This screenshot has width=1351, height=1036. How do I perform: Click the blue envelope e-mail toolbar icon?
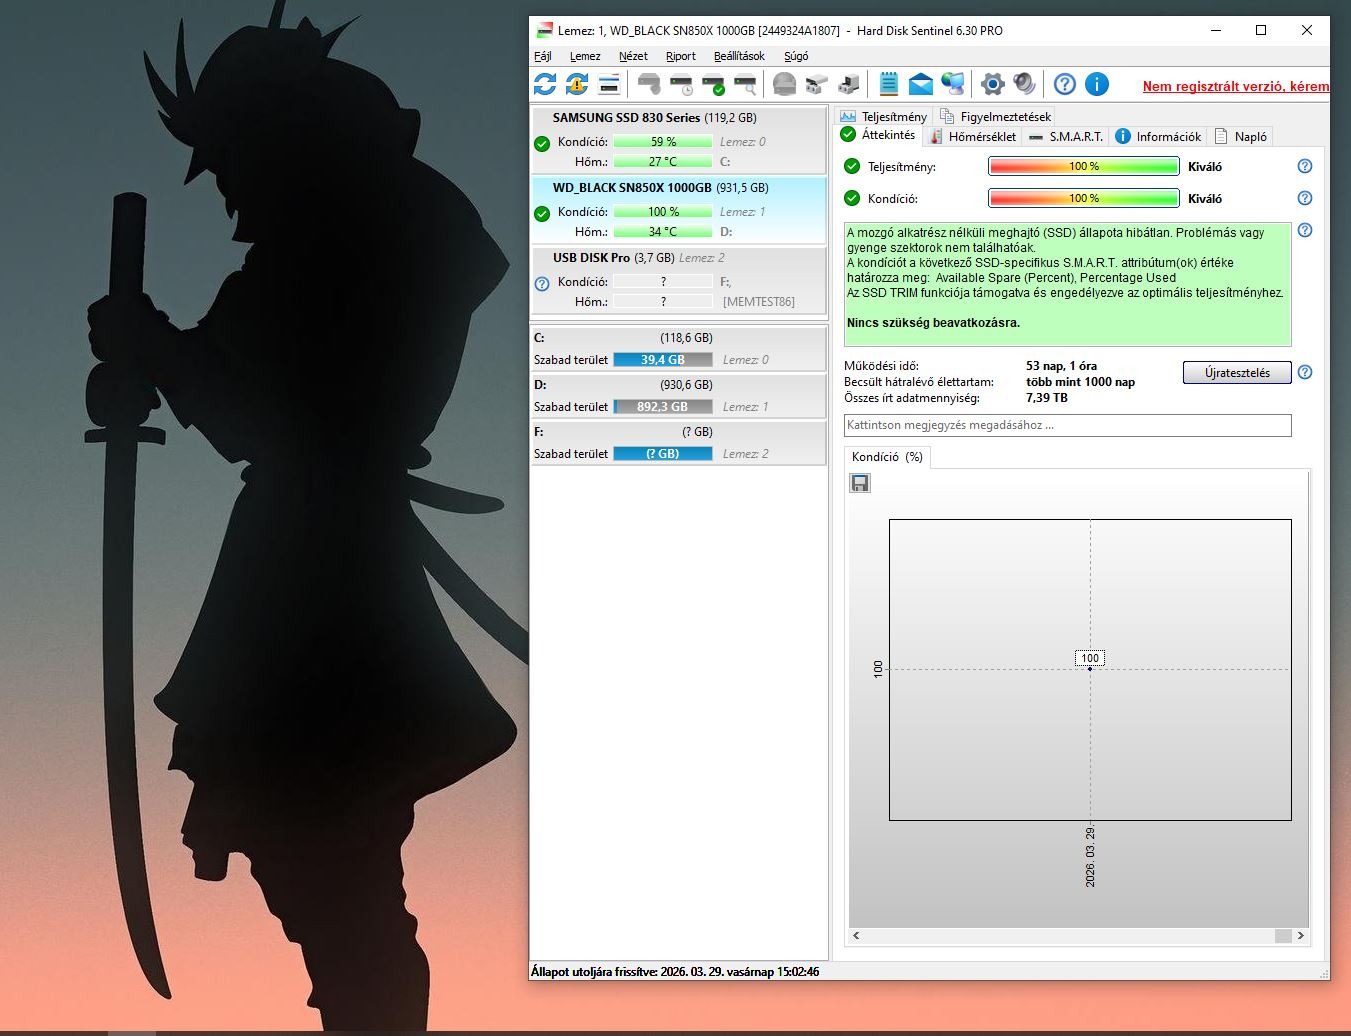click(x=921, y=84)
